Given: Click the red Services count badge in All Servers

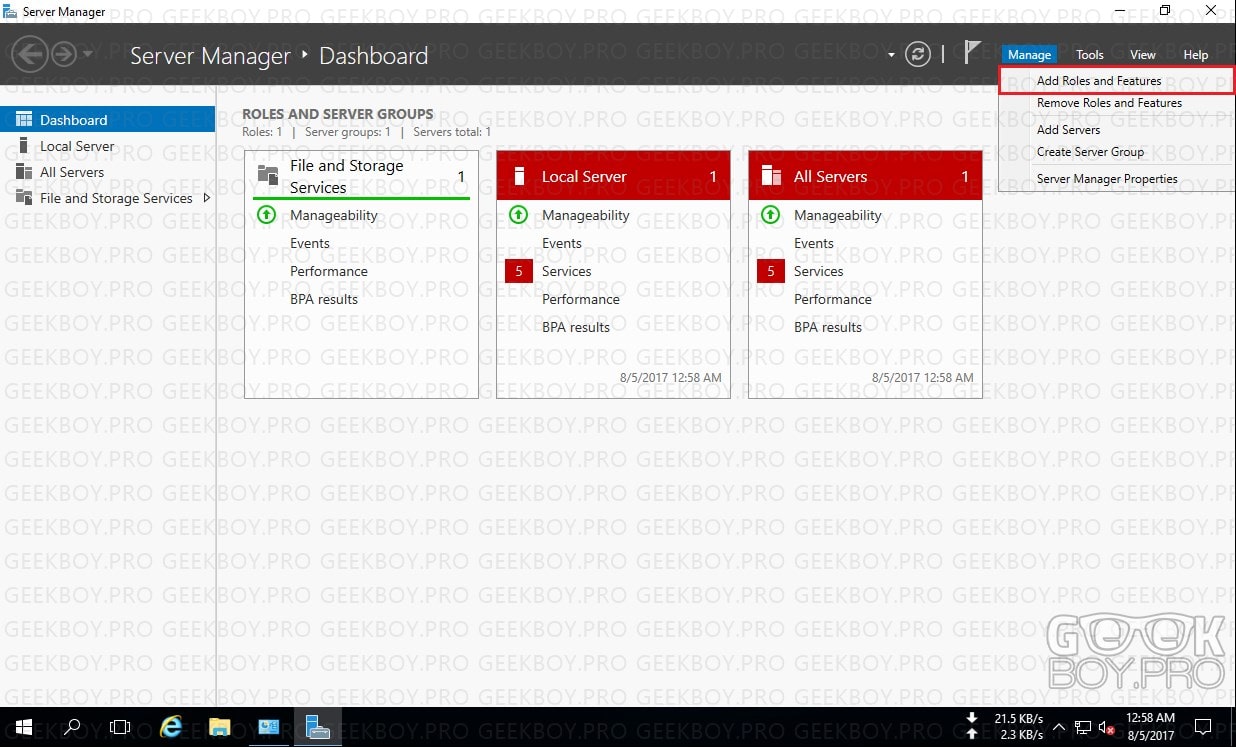Looking at the screenshot, I should click(770, 271).
